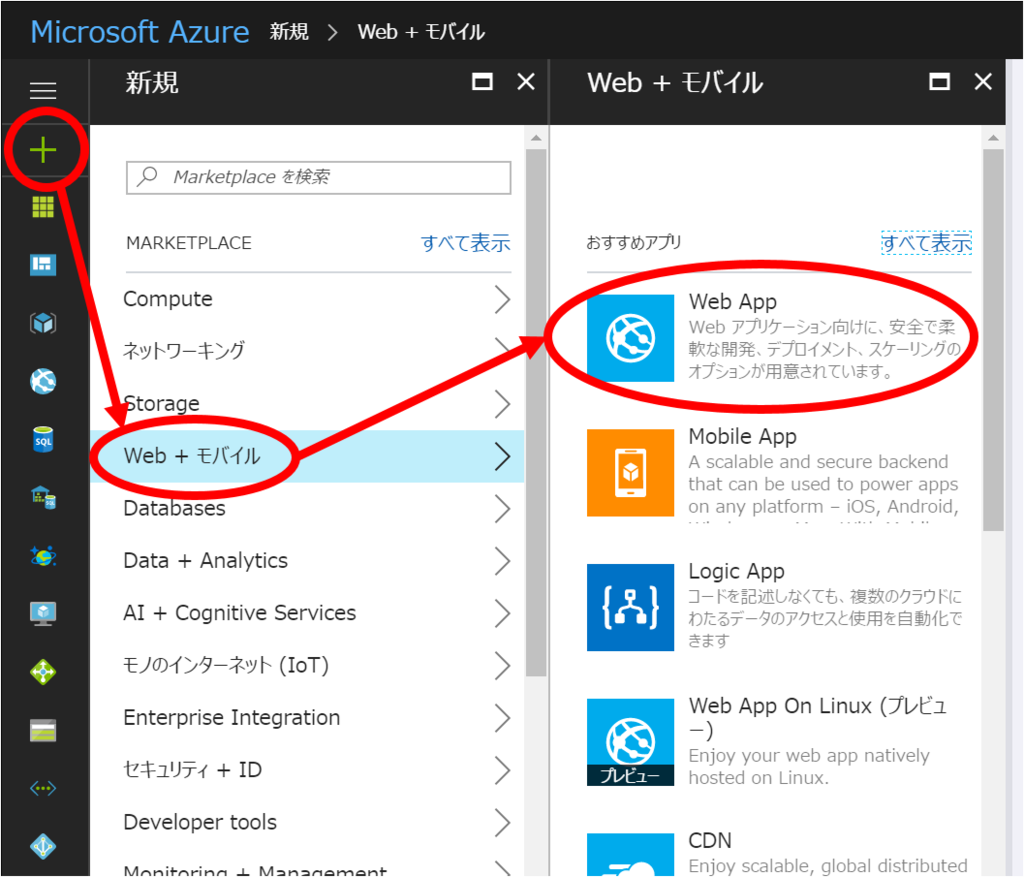
Task: Click the Microsoft Azure logo text
Action: pyautogui.click(x=140, y=31)
